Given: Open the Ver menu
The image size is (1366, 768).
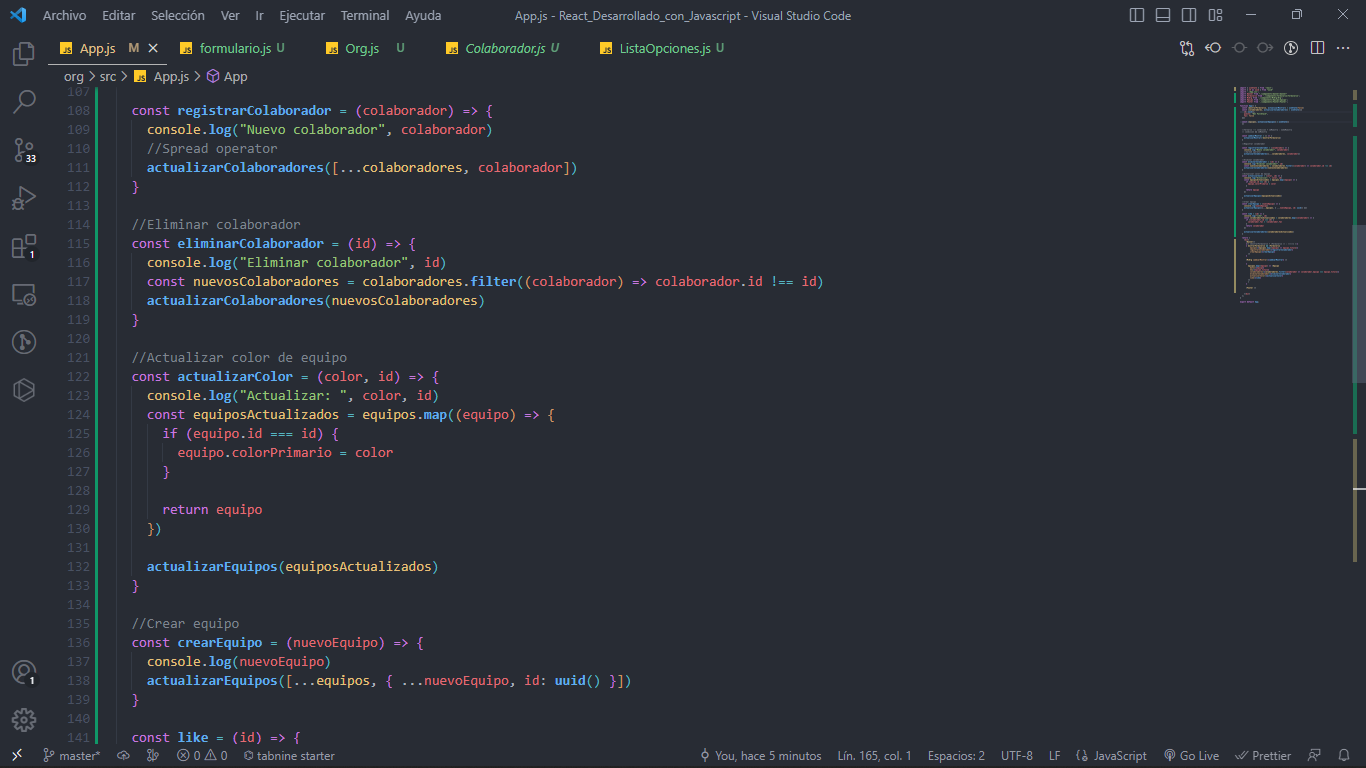Looking at the screenshot, I should pos(230,15).
